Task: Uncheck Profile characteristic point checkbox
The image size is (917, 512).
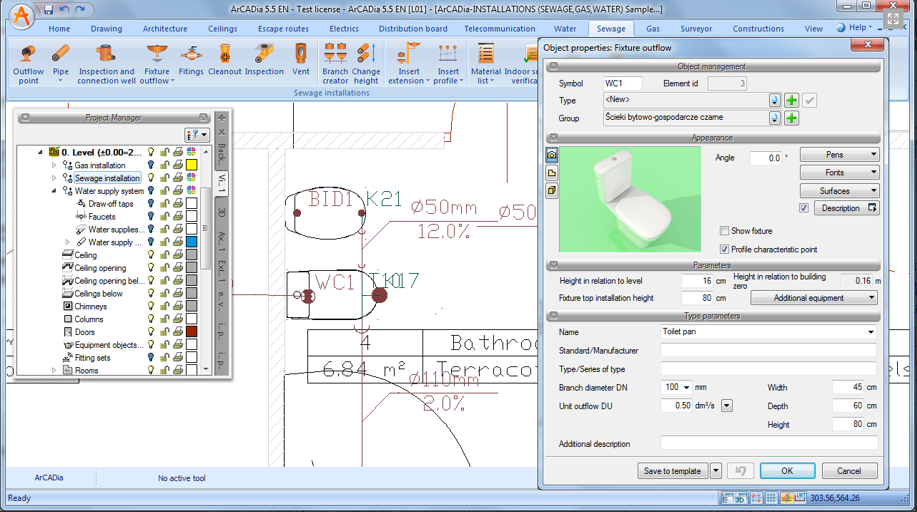Action: 724,249
